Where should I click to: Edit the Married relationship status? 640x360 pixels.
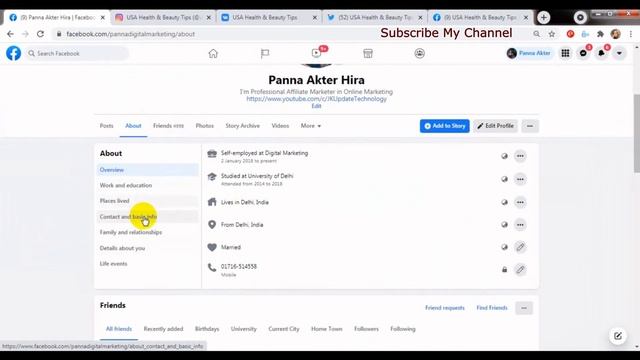point(520,247)
